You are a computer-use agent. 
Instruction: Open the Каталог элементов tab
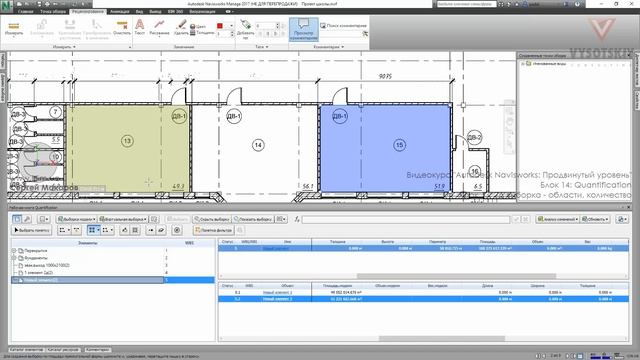click(26, 350)
